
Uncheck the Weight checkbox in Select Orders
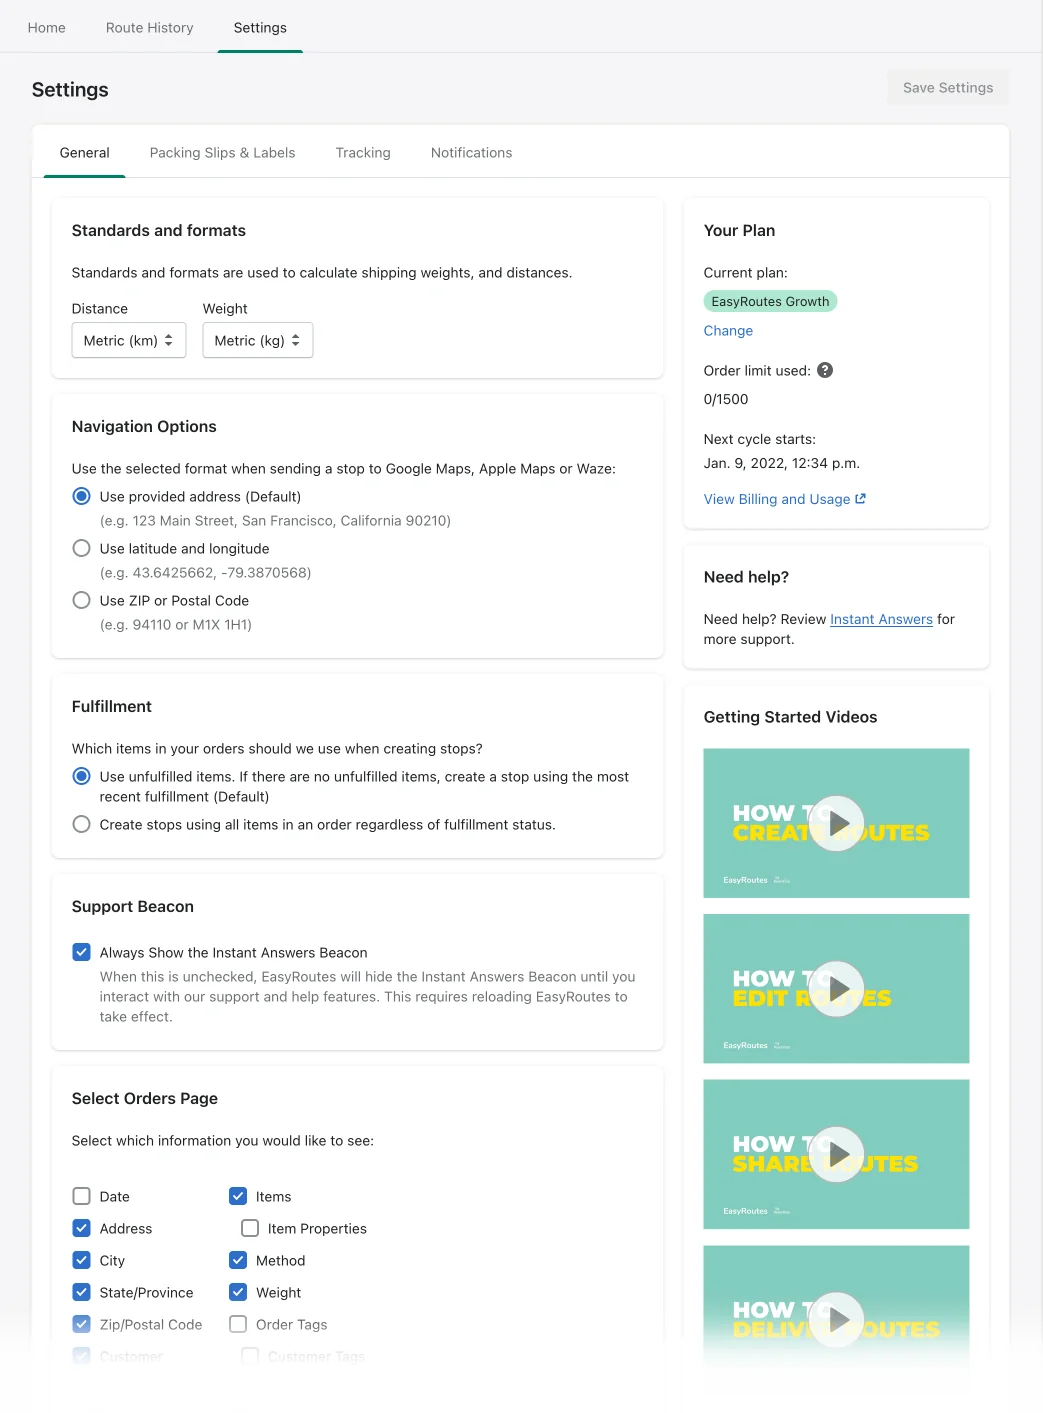(238, 1292)
